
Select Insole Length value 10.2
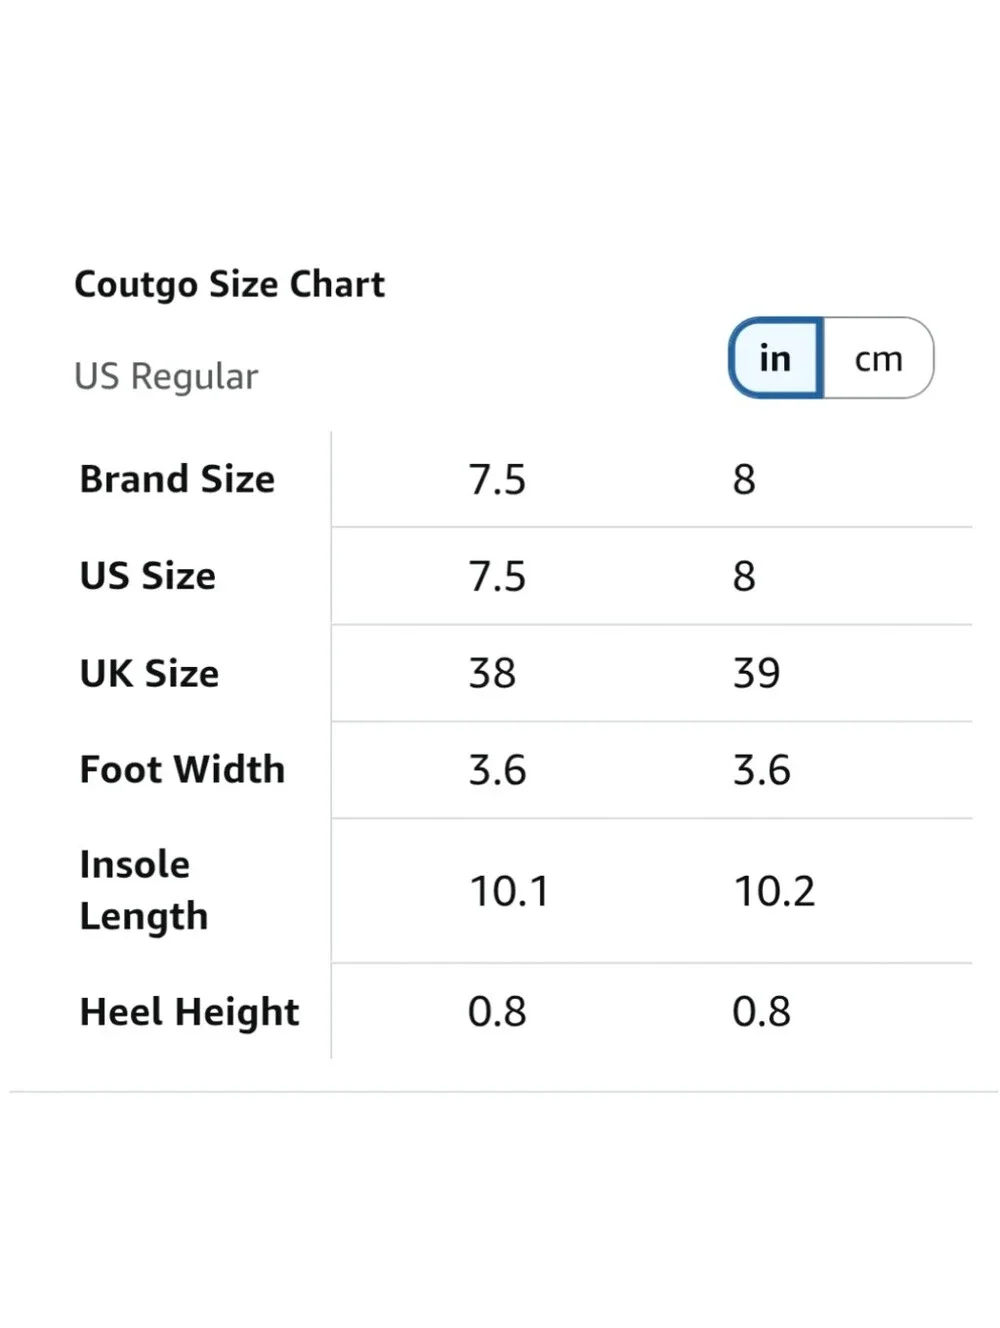point(774,892)
